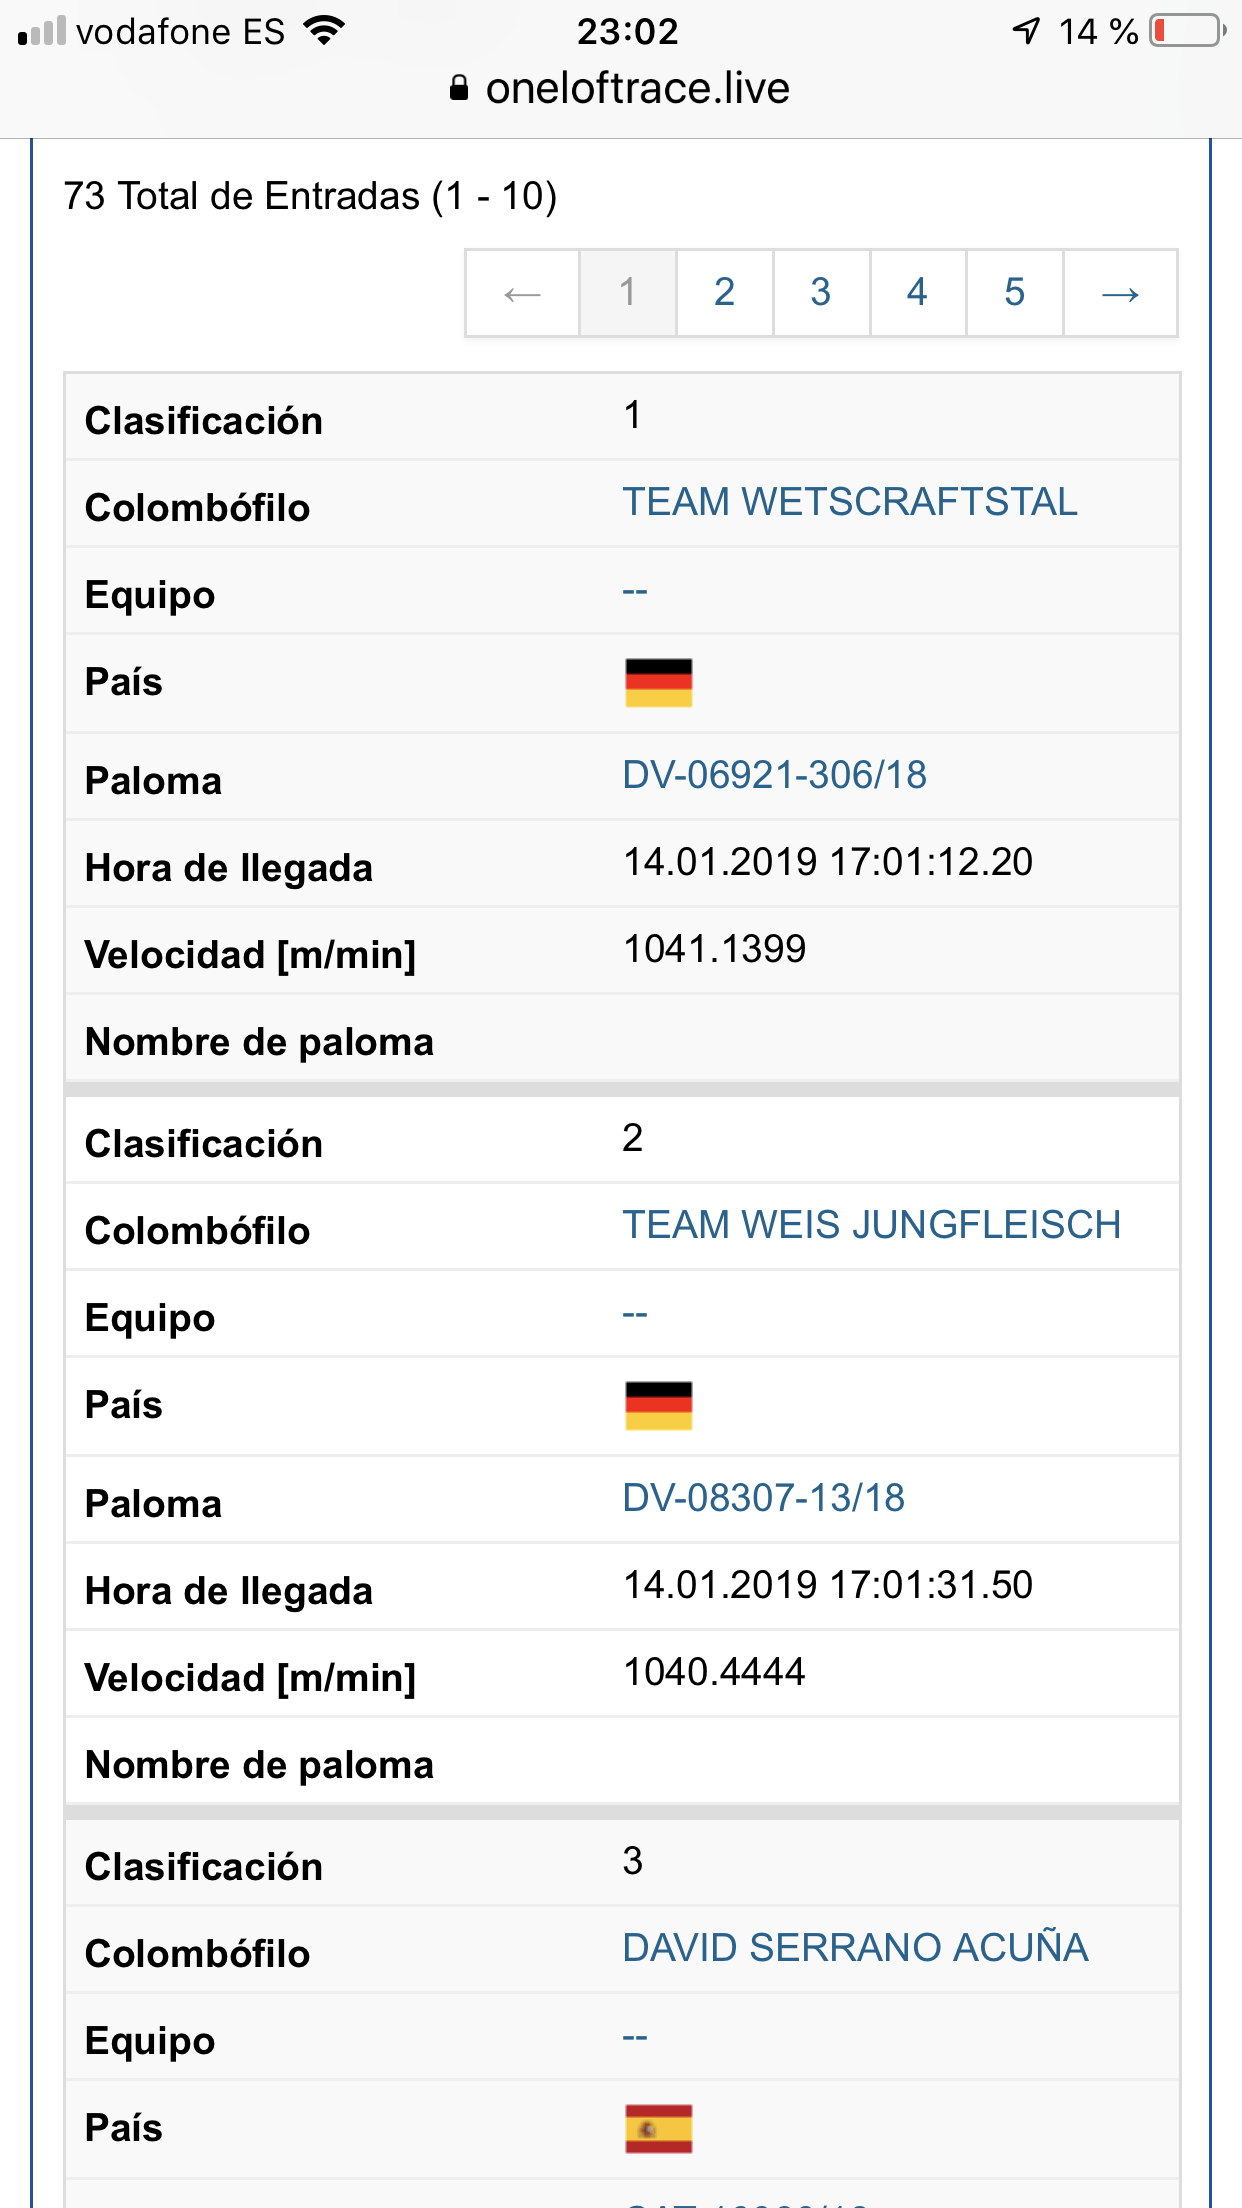This screenshot has height=2208, width=1242.
Task: View pigeon DV-06921-306/18 details
Action: [x=774, y=775]
